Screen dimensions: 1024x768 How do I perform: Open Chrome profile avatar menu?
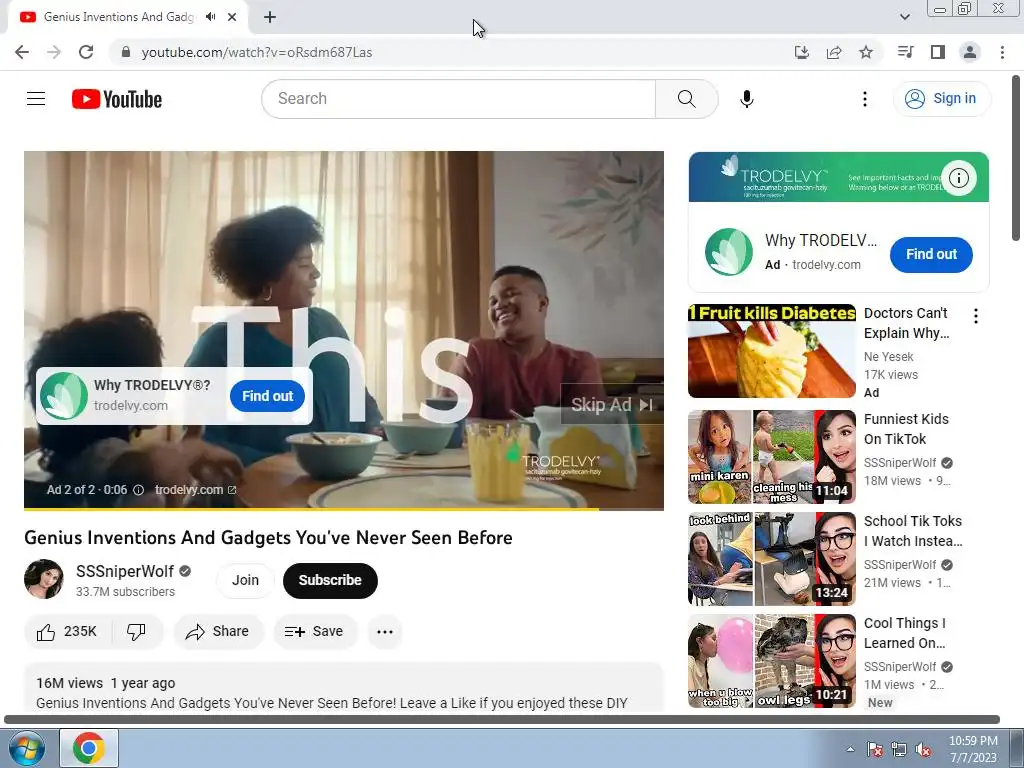tap(970, 52)
